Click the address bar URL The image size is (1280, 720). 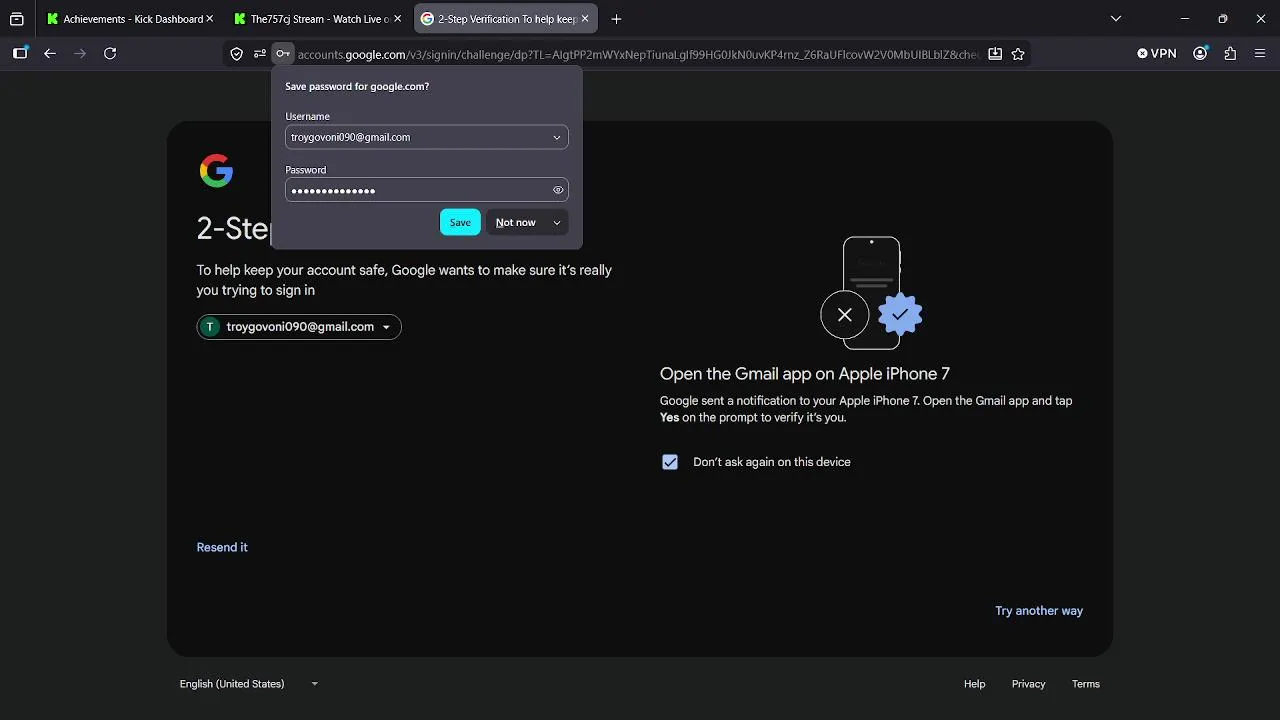[638, 55]
